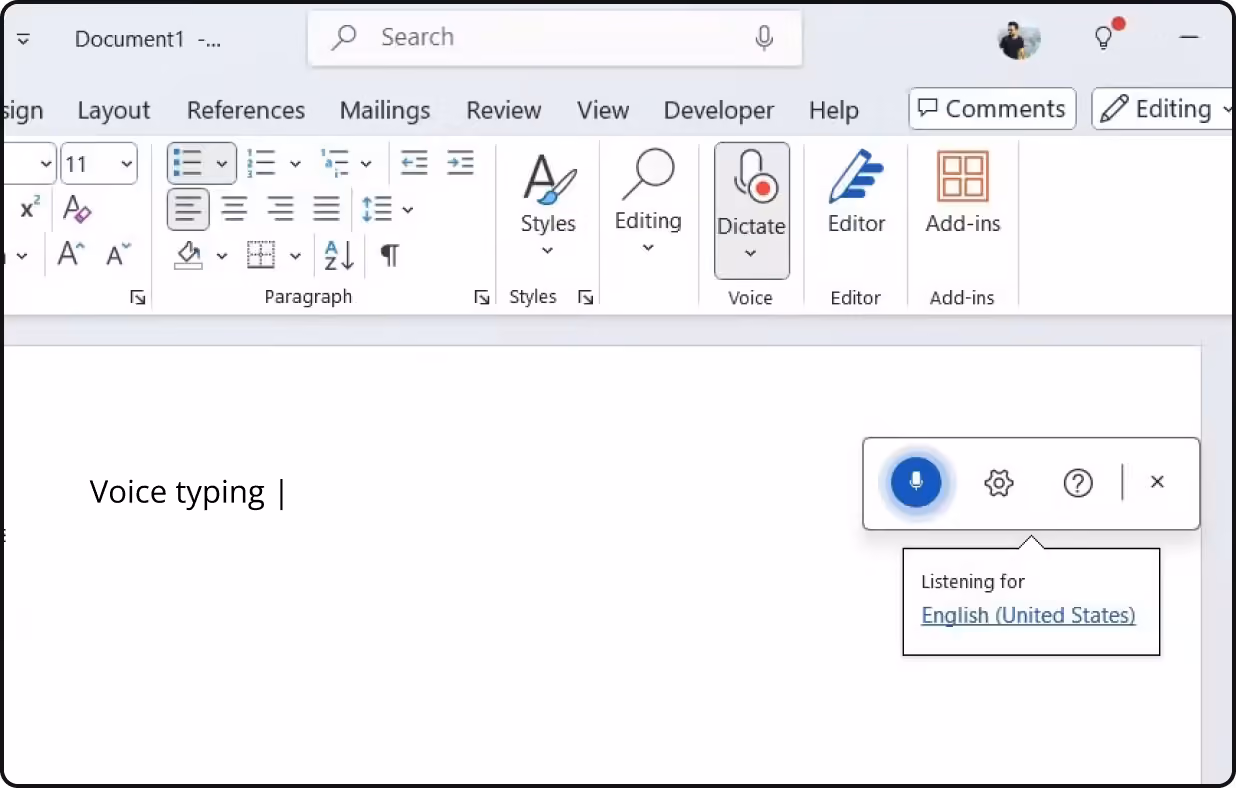Toggle Justify paragraph alignment
Screen dimensions: 1236x788
tap(327, 209)
